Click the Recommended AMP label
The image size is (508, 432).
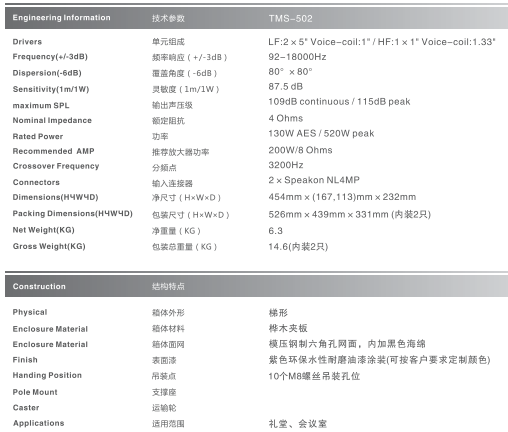tap(53, 151)
